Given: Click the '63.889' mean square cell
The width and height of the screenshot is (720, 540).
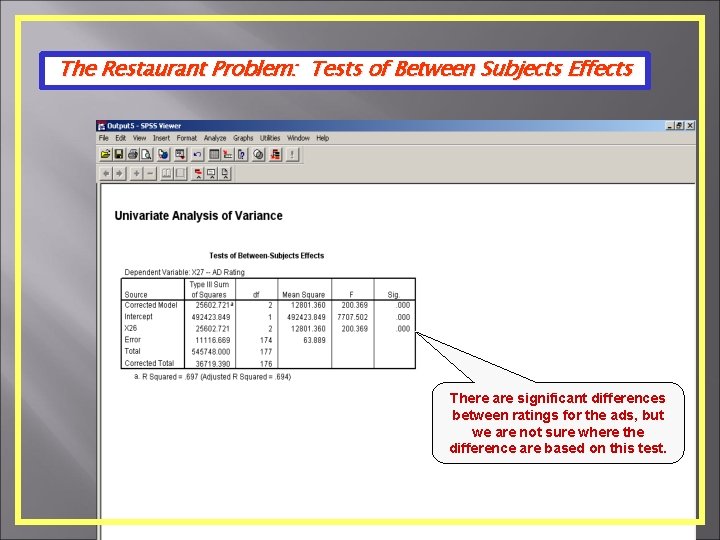Looking at the screenshot, I should [315, 341].
